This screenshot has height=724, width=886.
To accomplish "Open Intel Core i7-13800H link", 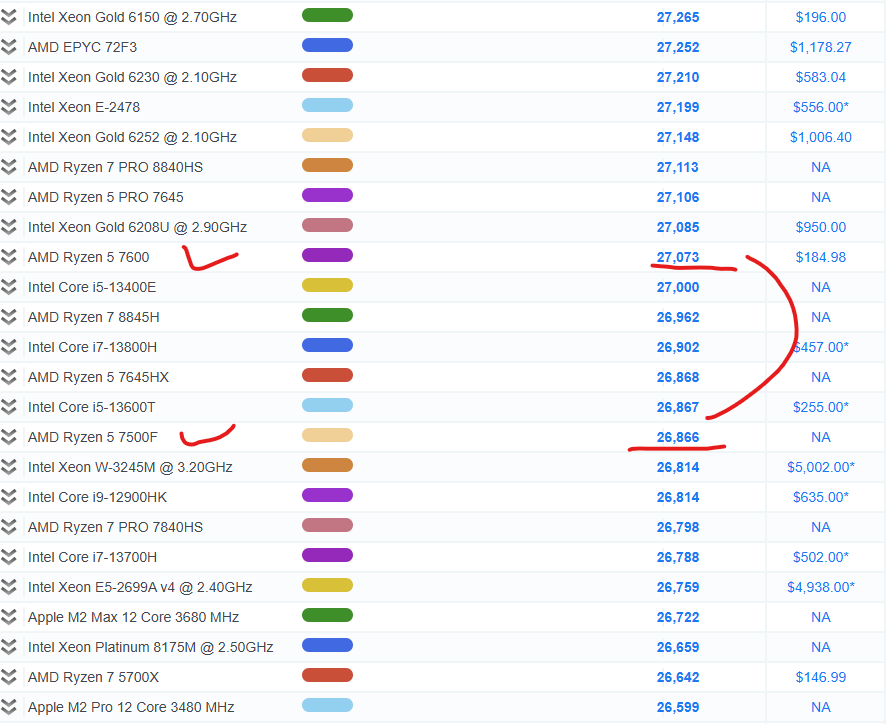I will (93, 347).
